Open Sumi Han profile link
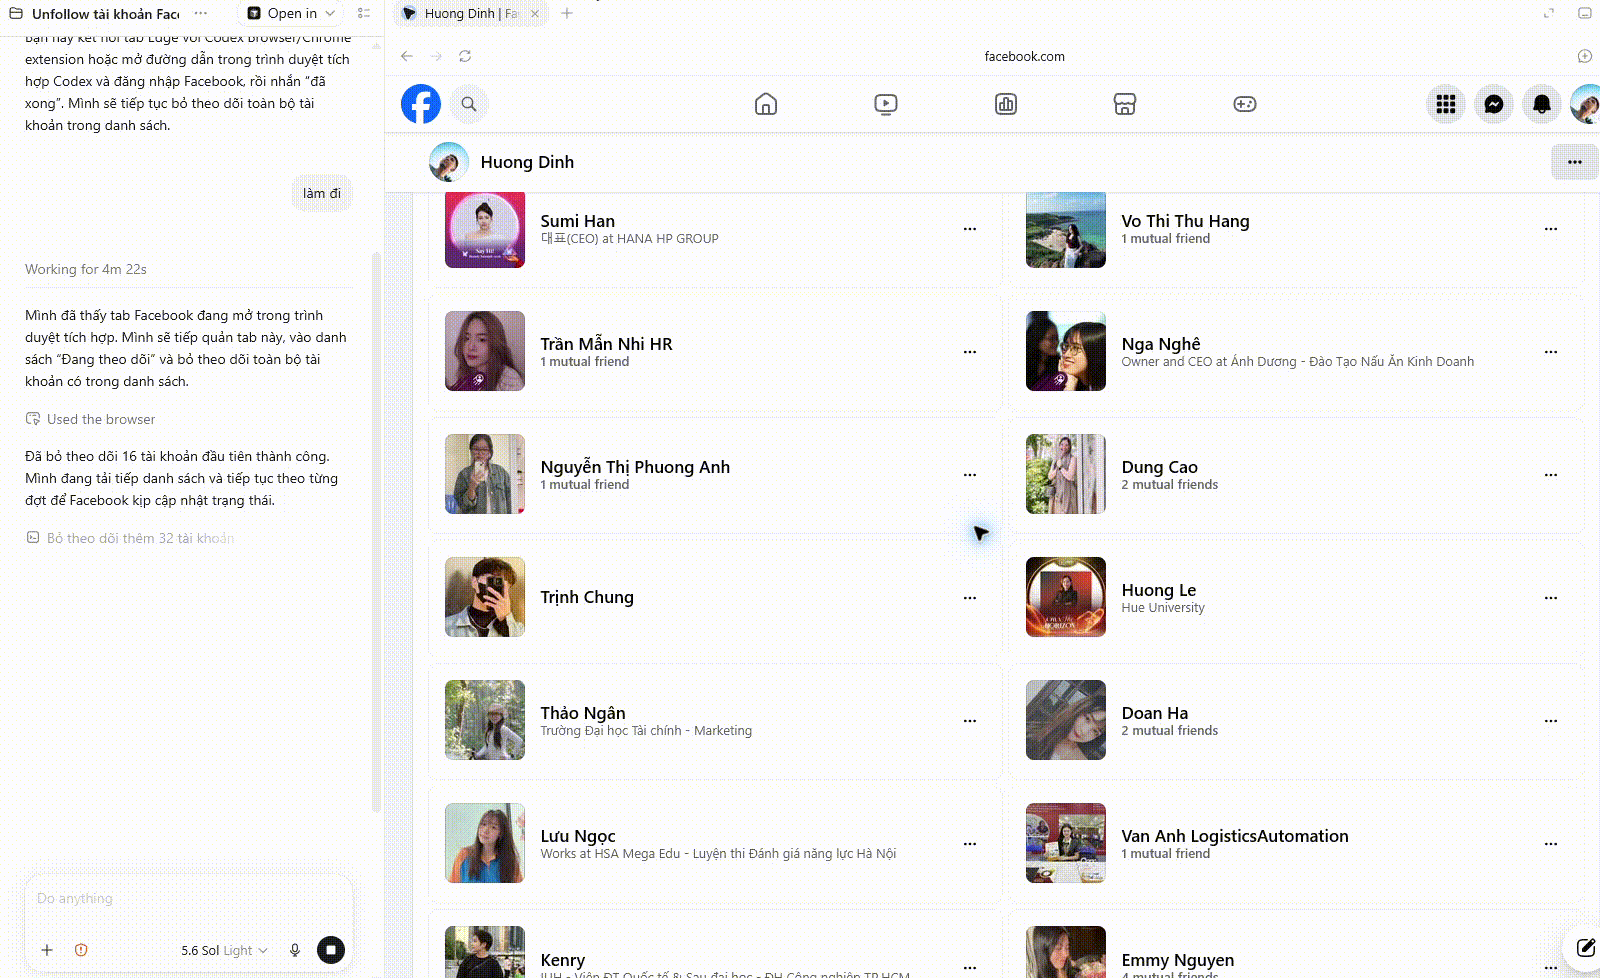 pyautogui.click(x=577, y=221)
